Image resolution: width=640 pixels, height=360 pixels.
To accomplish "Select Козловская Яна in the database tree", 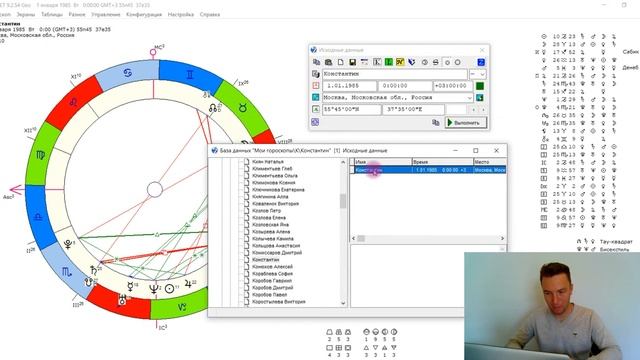I will click(270, 224).
